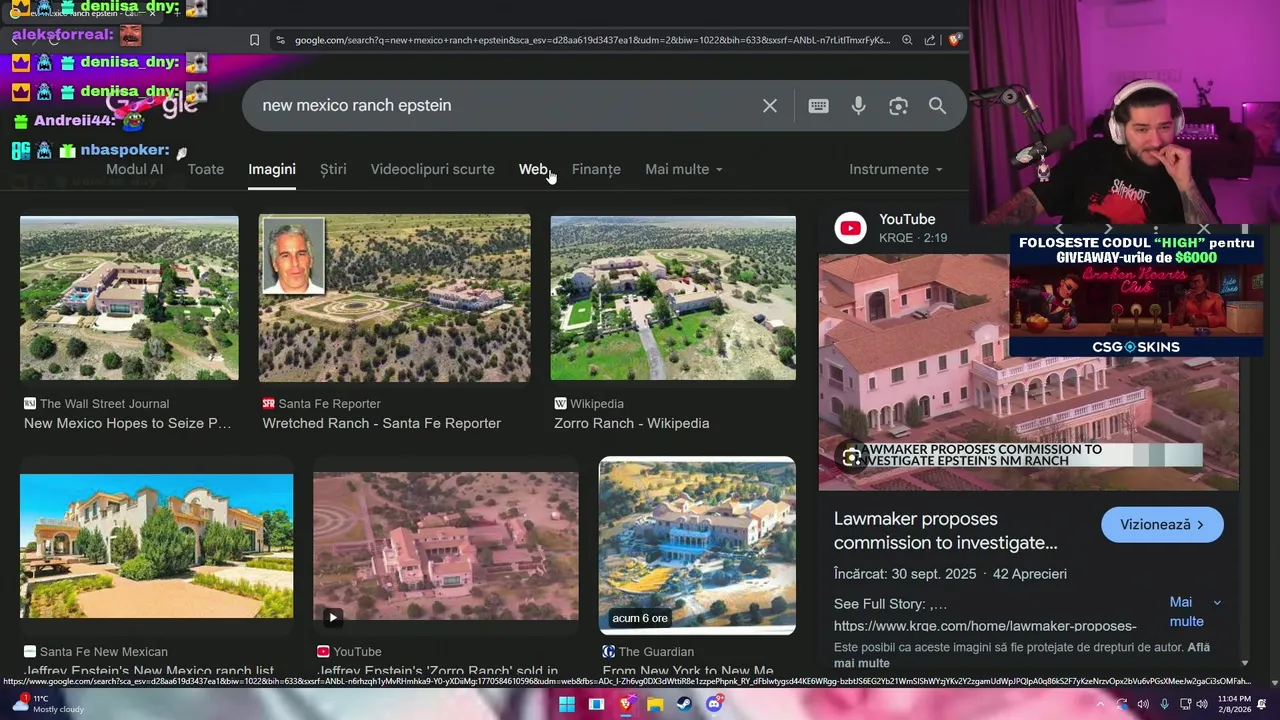1280x720 pixels.
Task: Open Lens overlay icon on the video preview
Action: point(851,457)
